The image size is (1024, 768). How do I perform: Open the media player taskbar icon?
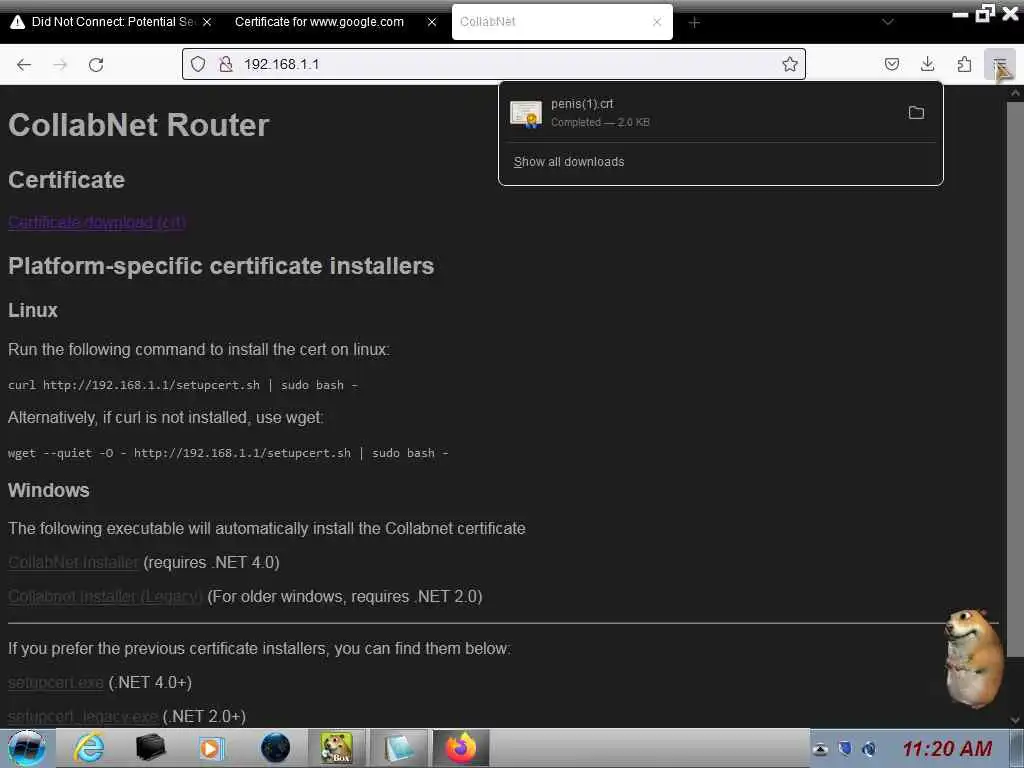pos(211,748)
